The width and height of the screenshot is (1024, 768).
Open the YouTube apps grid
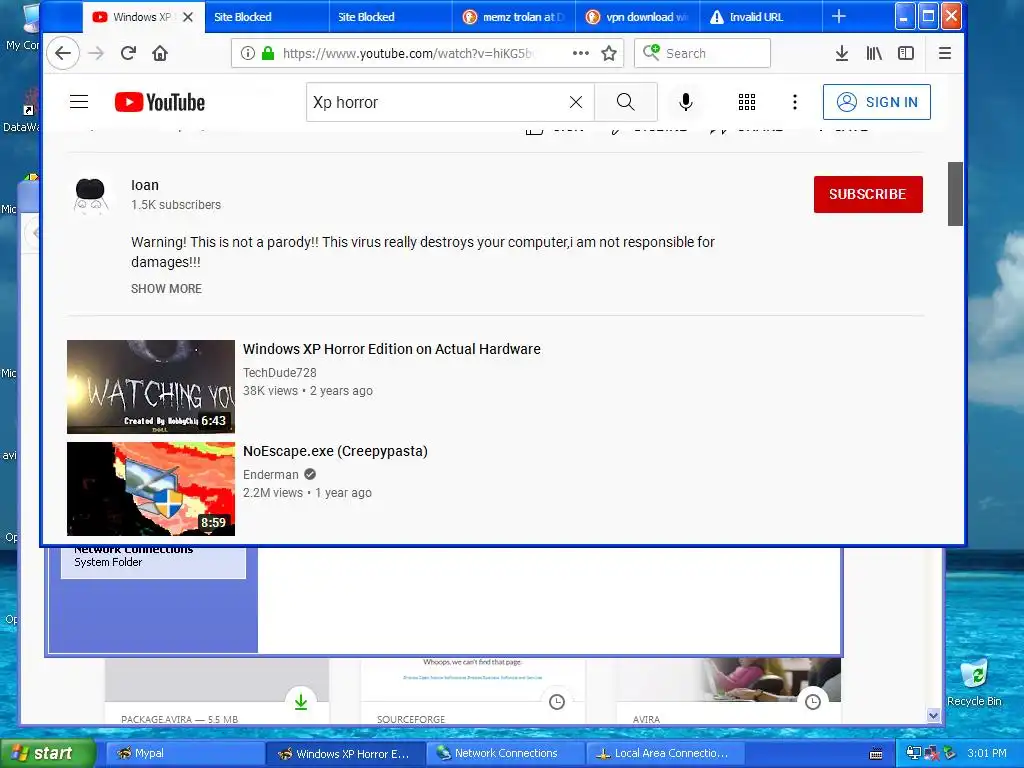[x=746, y=102]
